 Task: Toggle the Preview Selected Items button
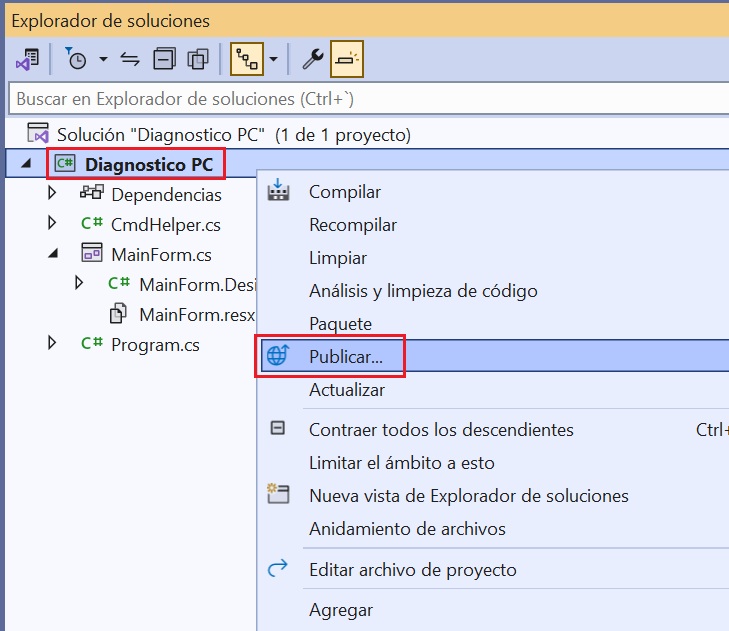tap(347, 60)
